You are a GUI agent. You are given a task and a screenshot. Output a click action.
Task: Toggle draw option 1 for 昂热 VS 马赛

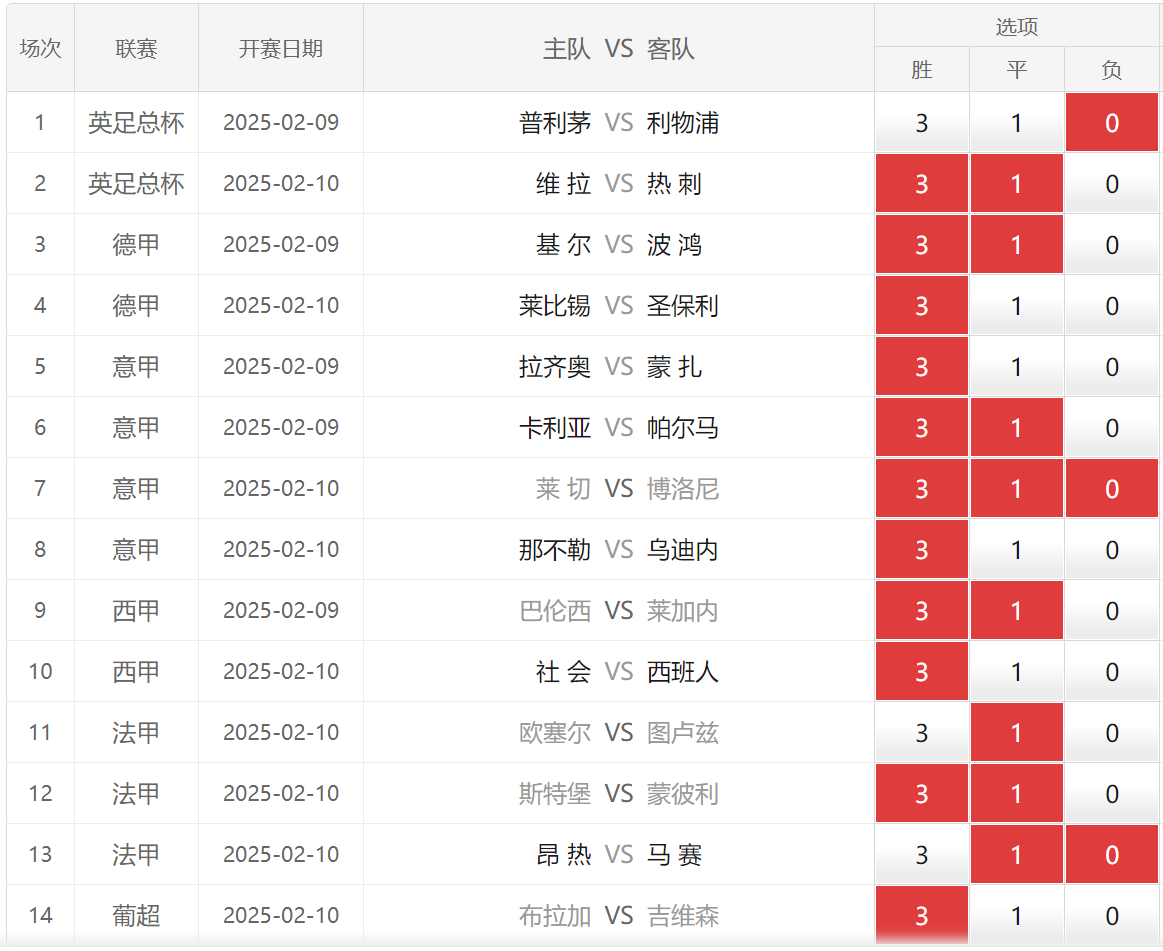(x=1016, y=854)
